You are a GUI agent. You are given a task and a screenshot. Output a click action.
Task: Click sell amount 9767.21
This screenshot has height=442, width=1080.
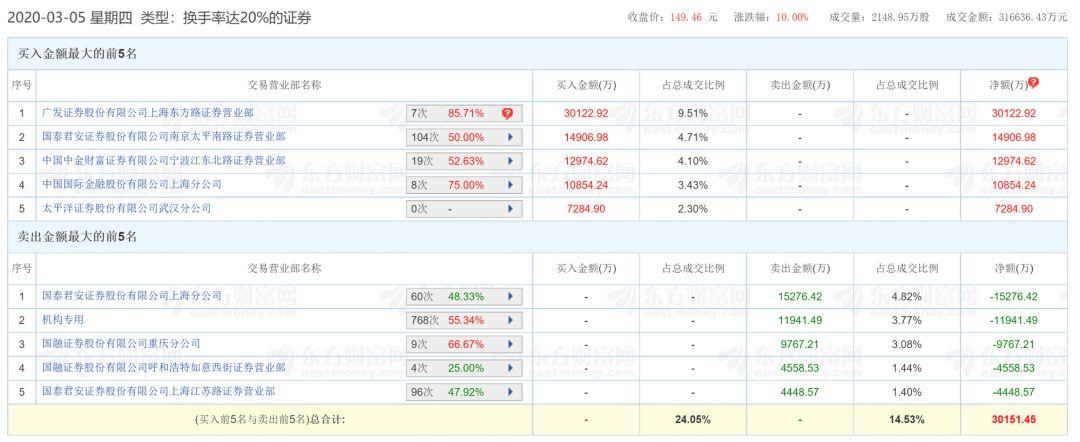[x=800, y=344]
